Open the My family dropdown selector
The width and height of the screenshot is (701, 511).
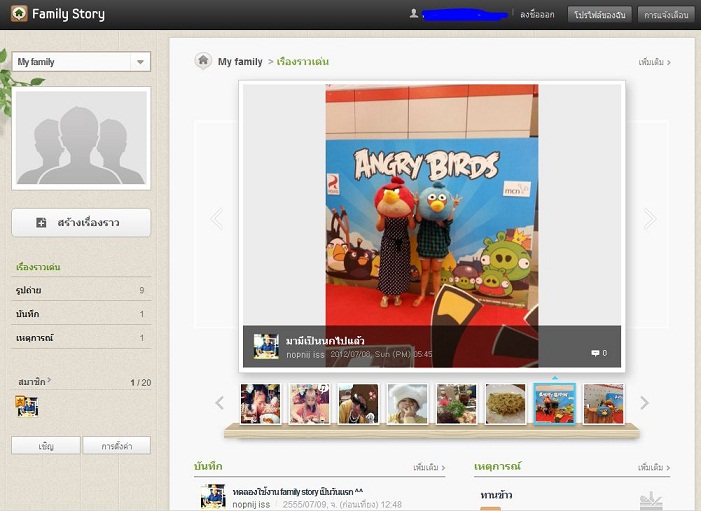click(81, 62)
